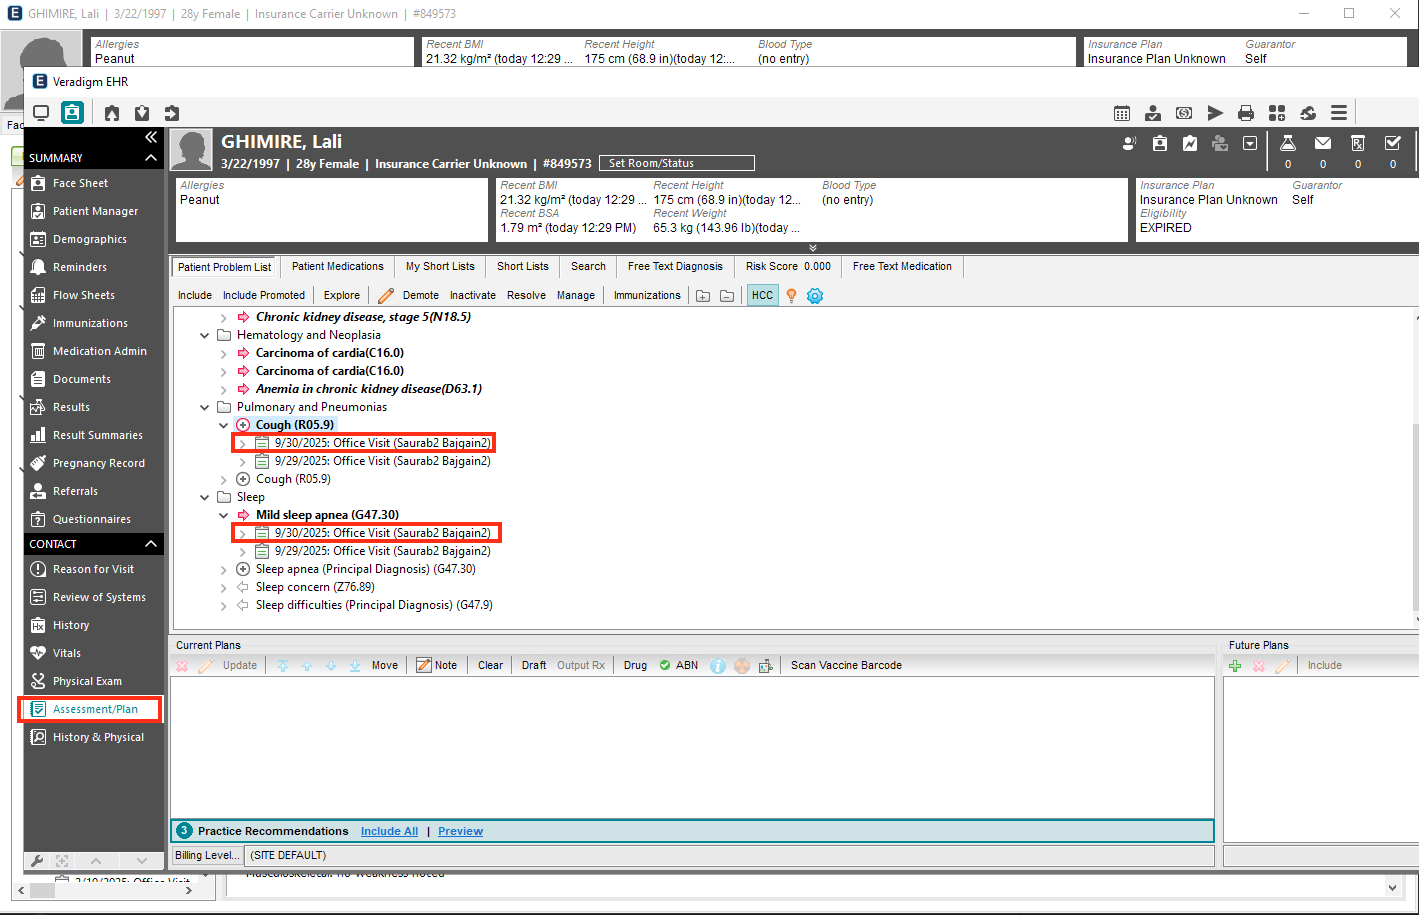Click the Rx prescription counter icon
Viewport: 1419px width, 915px height.
(x=1357, y=143)
